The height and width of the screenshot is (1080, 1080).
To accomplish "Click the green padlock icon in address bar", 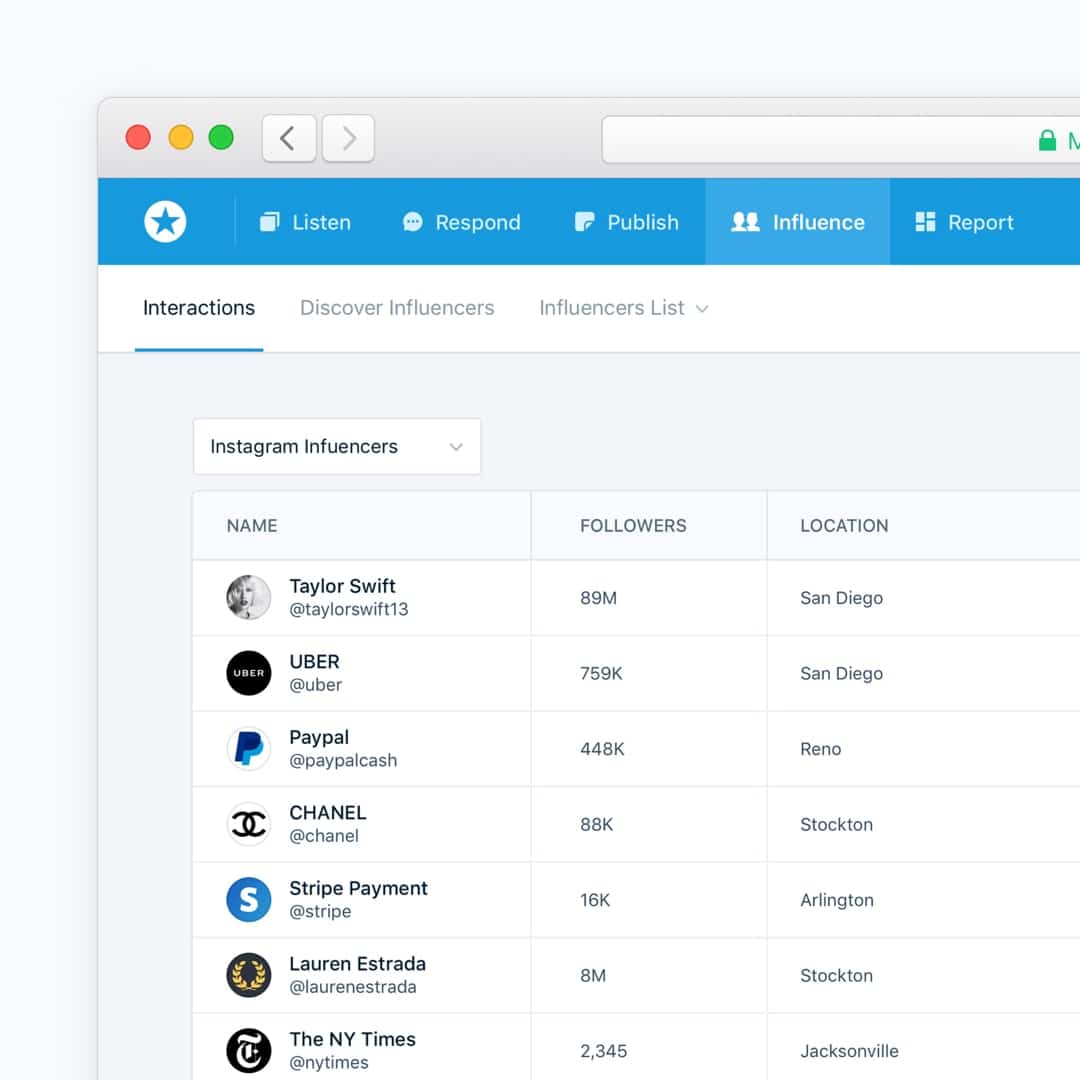I will click(1047, 140).
